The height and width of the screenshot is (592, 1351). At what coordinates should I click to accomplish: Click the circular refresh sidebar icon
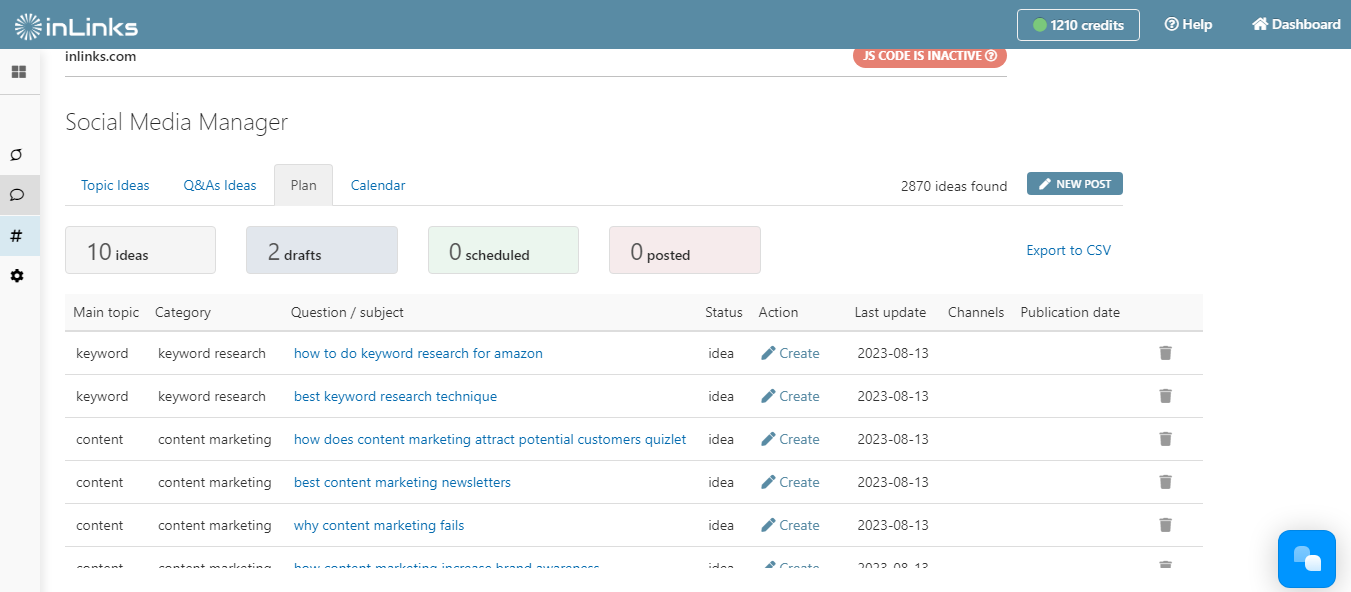click(17, 155)
